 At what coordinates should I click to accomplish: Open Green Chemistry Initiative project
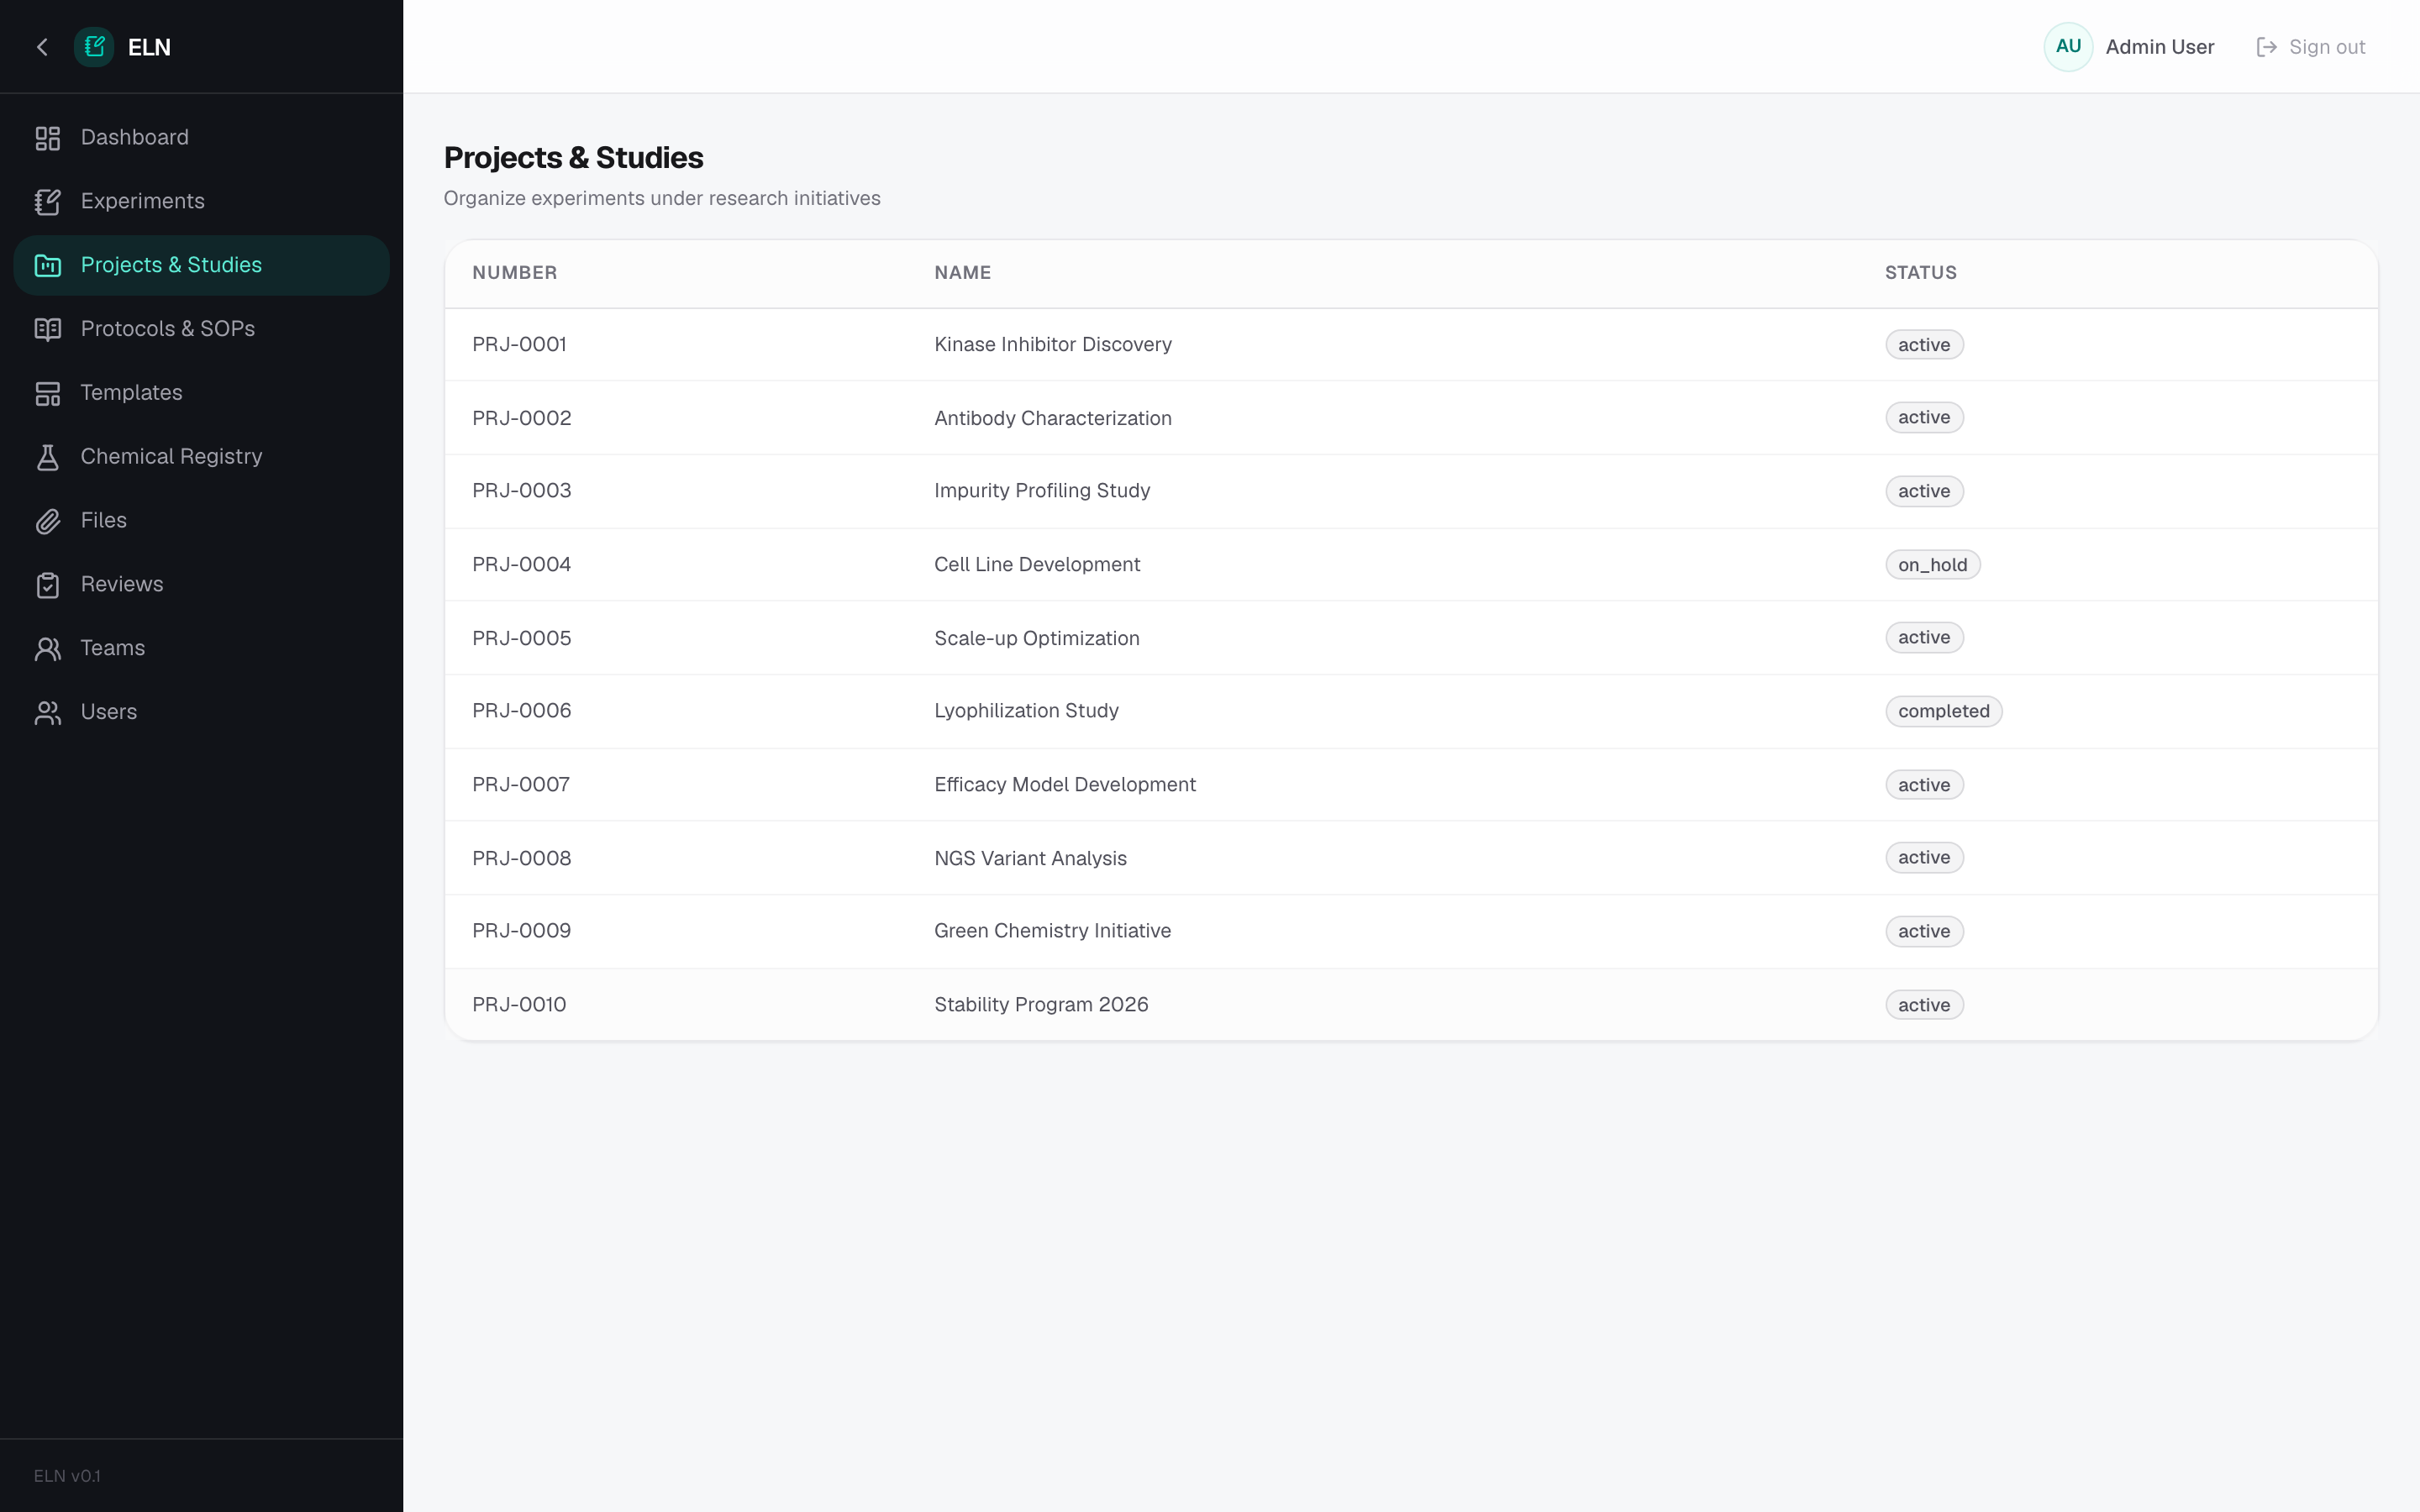[1052, 931]
